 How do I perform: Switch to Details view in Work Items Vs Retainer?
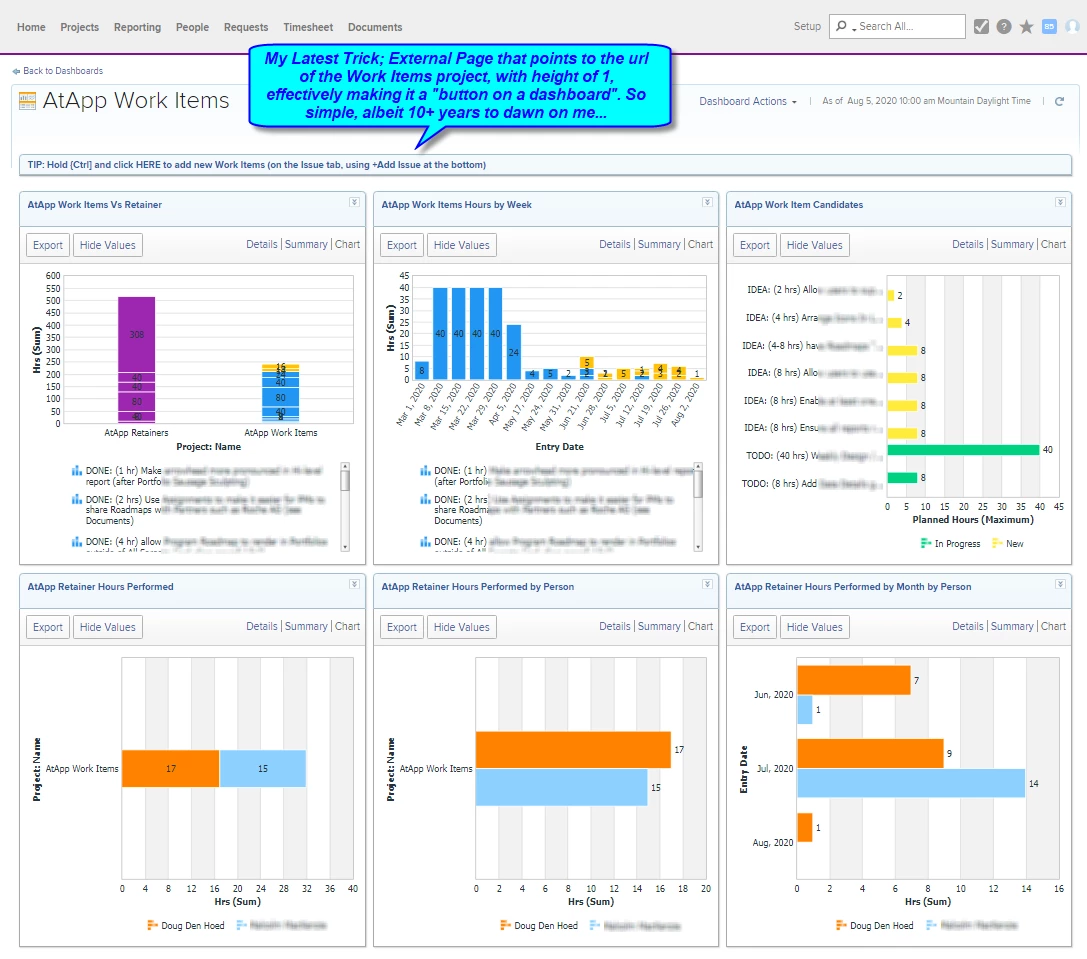261,244
